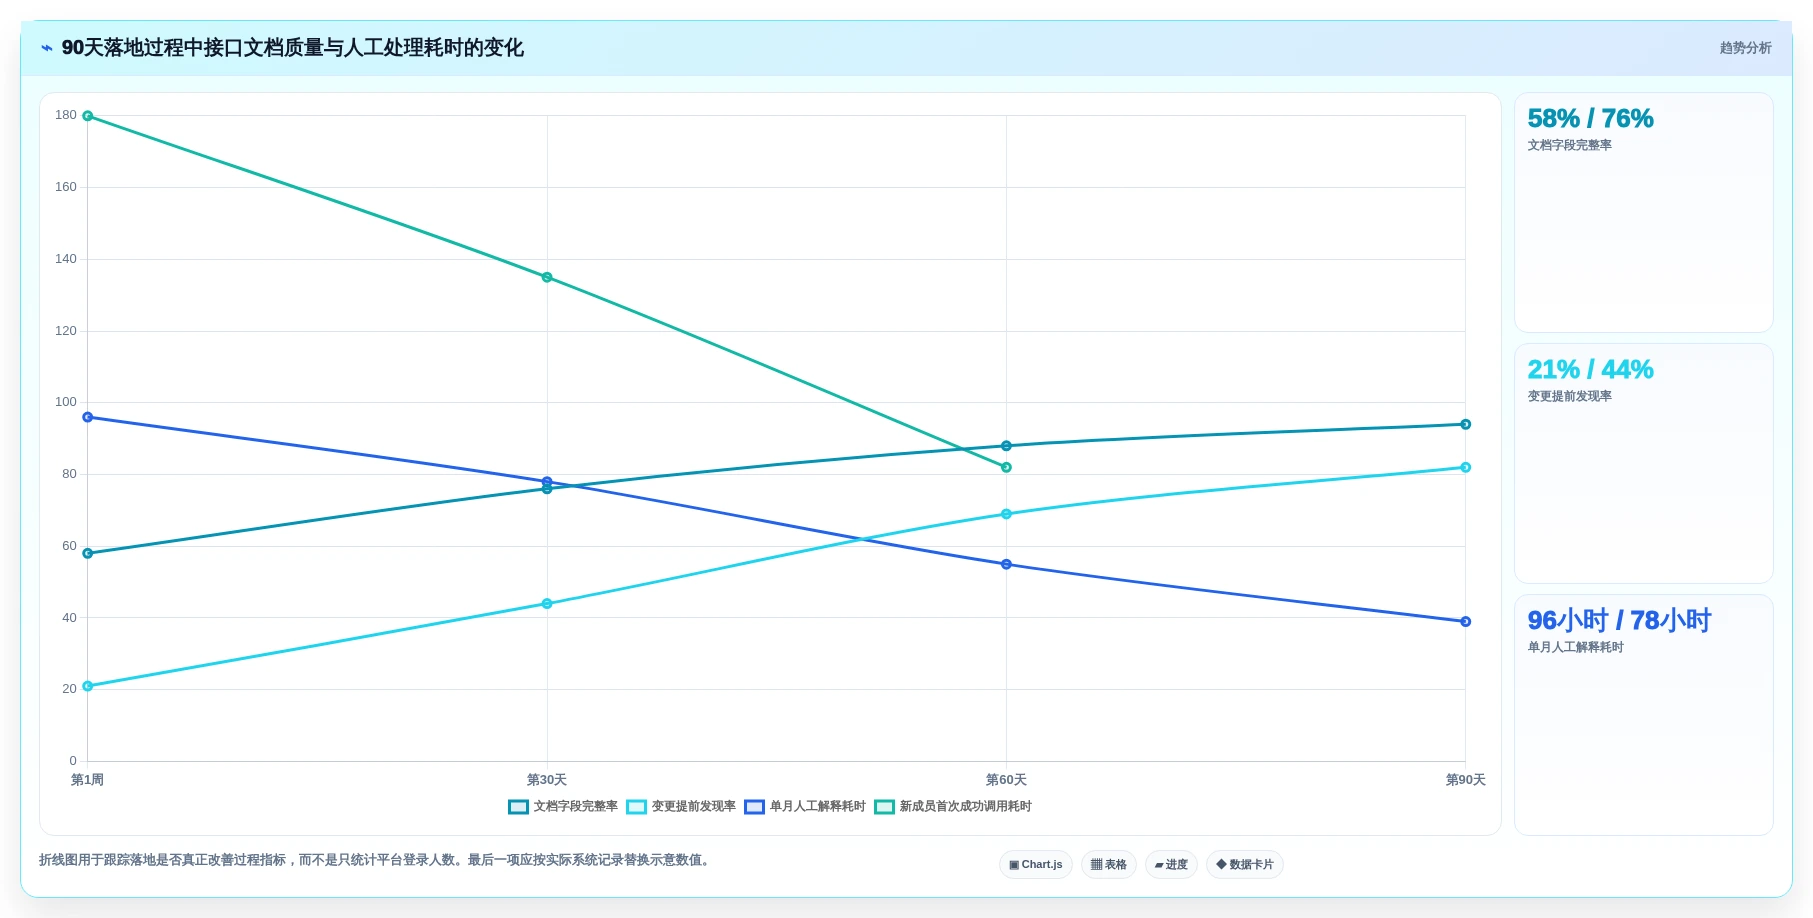Click the lightning icon beside the chart title
Image resolution: width=1813 pixels, height=918 pixels.
(46, 48)
